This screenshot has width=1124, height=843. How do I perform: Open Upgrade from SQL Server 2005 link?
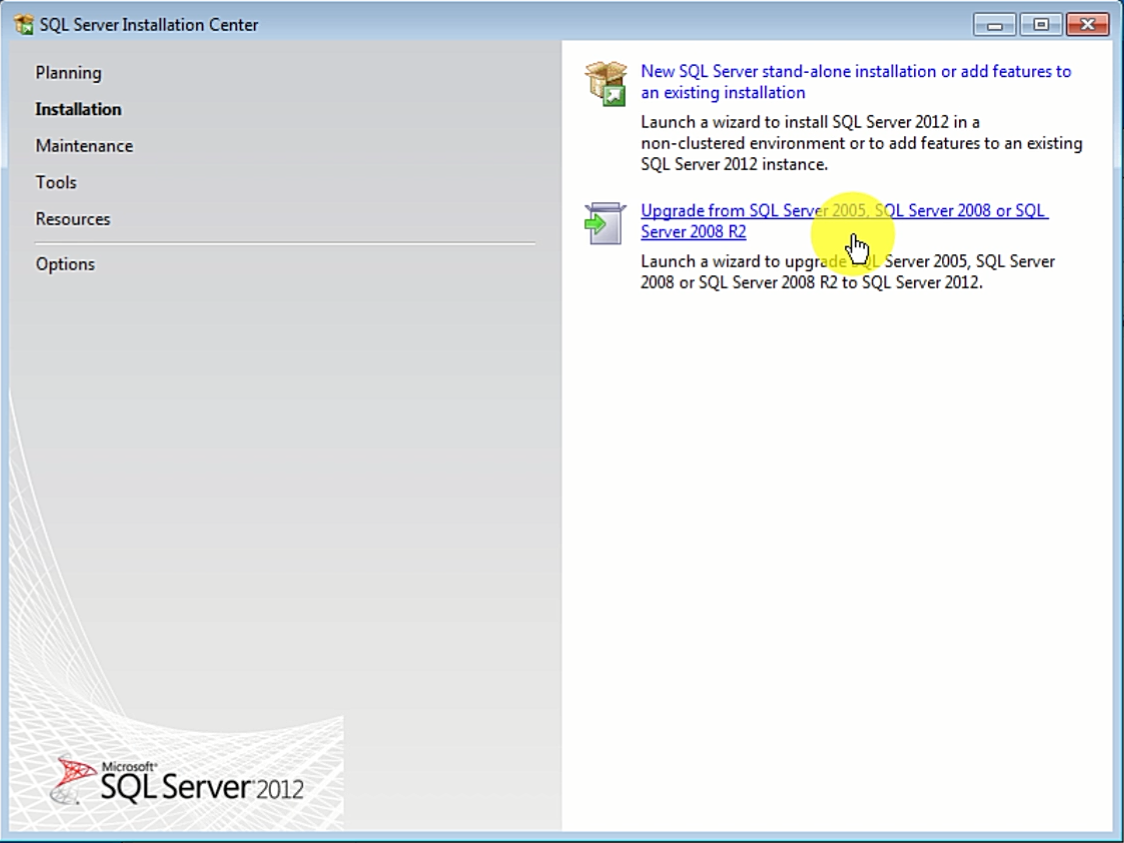click(x=844, y=221)
